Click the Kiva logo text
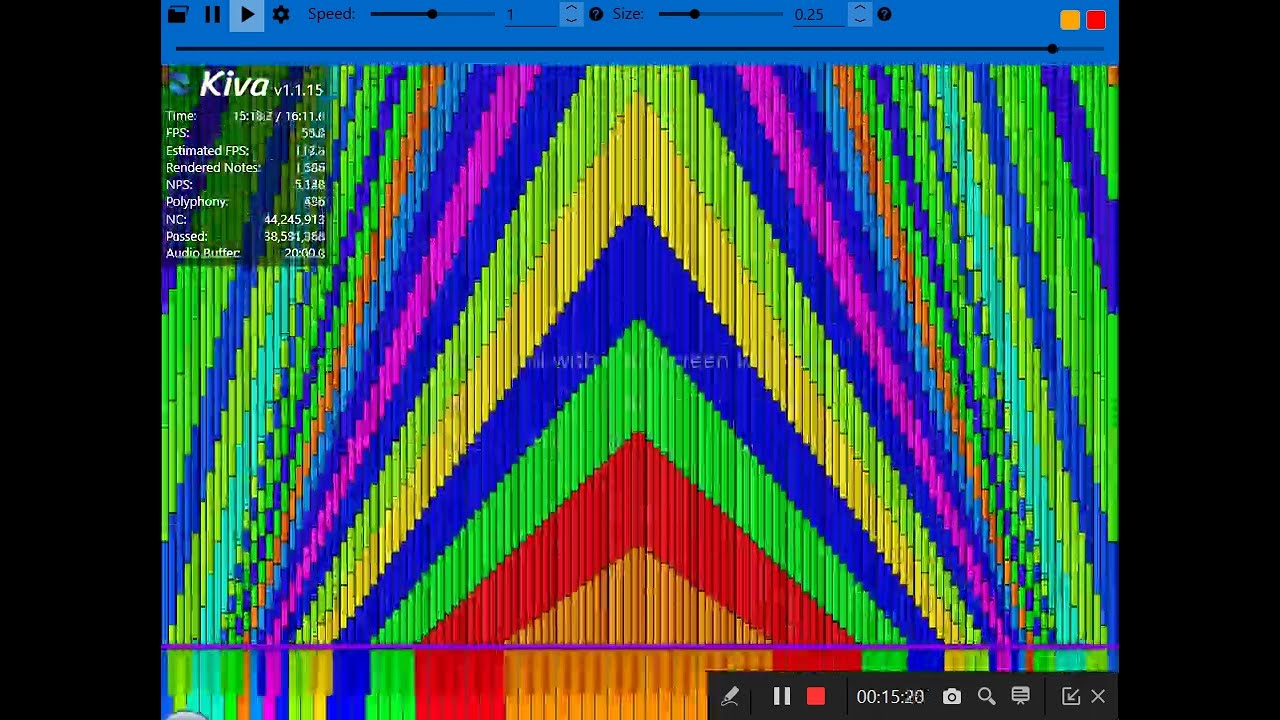 point(234,85)
